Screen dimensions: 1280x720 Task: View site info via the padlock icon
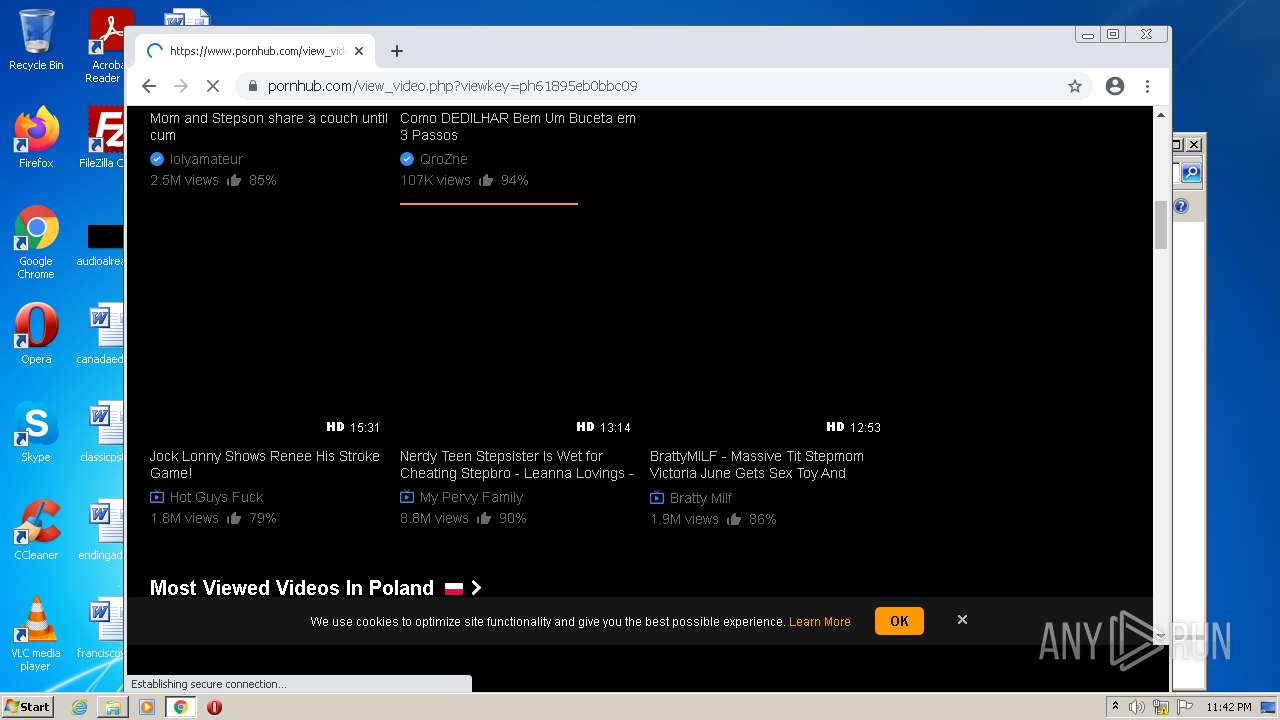[253, 86]
